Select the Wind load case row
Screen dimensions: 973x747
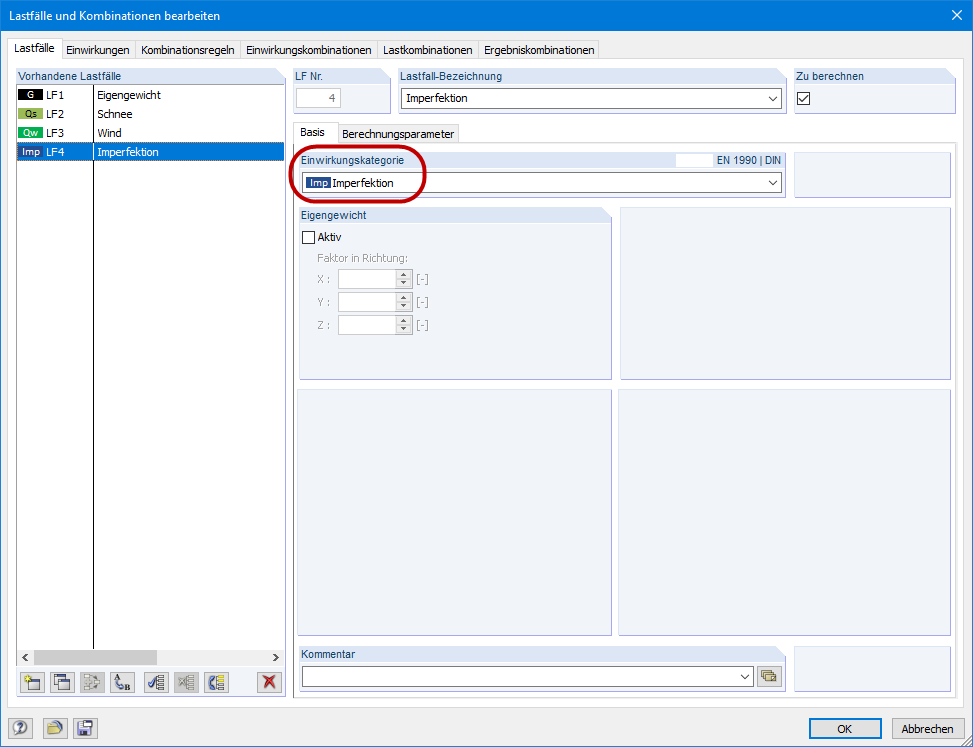pos(151,133)
